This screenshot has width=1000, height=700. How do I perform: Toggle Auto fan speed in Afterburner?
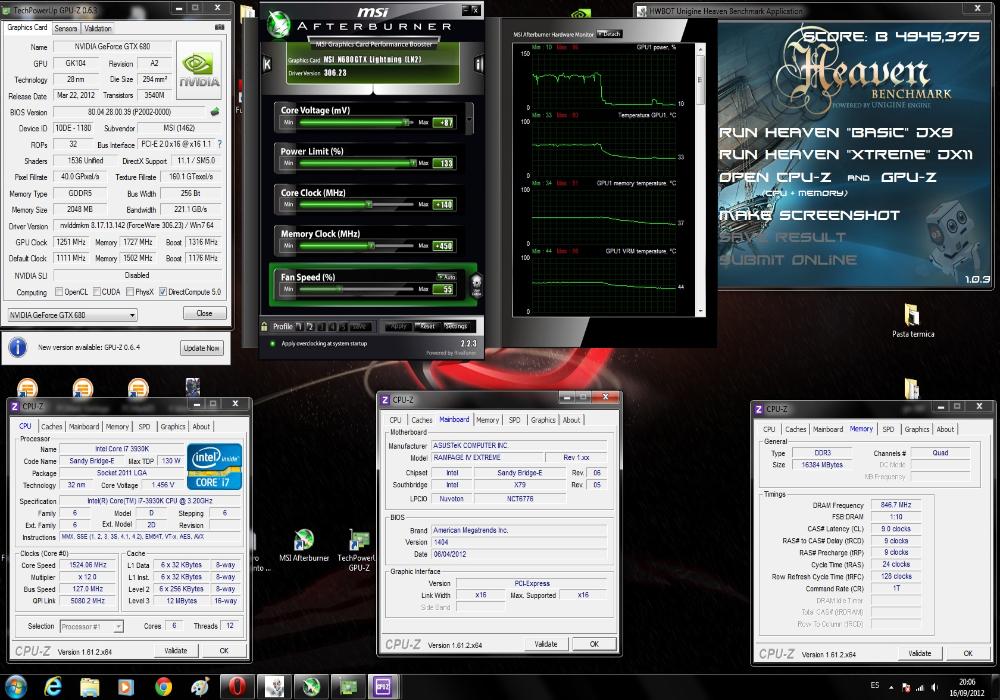coord(446,277)
